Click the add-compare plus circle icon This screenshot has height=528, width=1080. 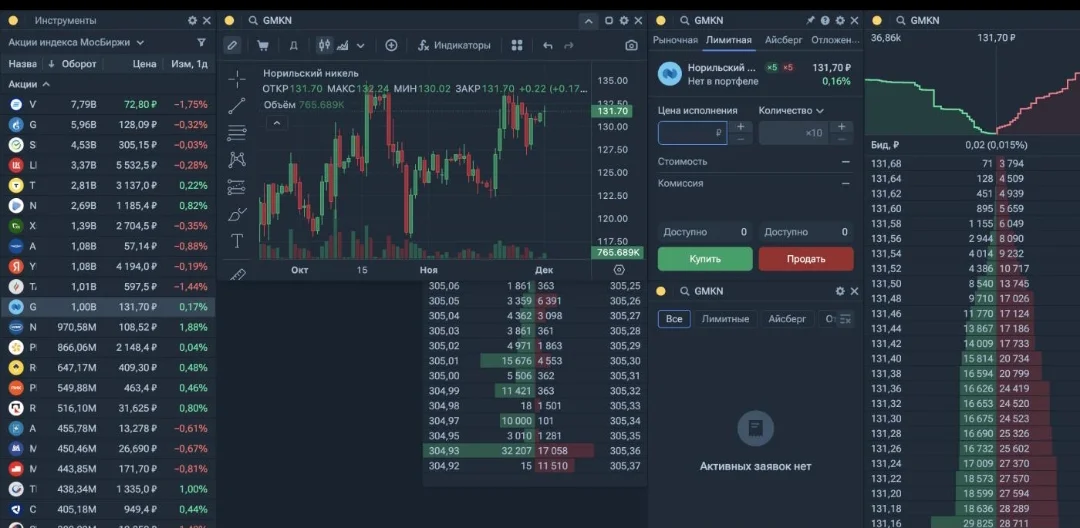[391, 45]
